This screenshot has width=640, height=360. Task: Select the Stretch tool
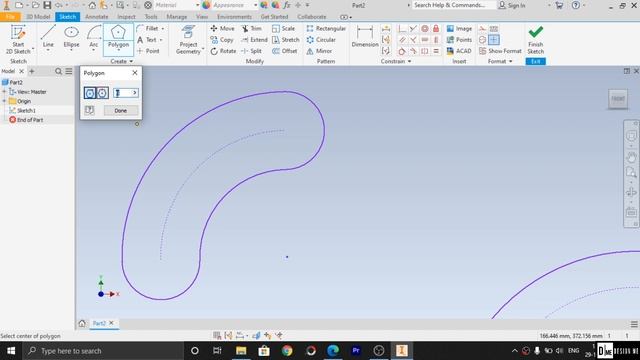pyautogui.click(x=286, y=40)
